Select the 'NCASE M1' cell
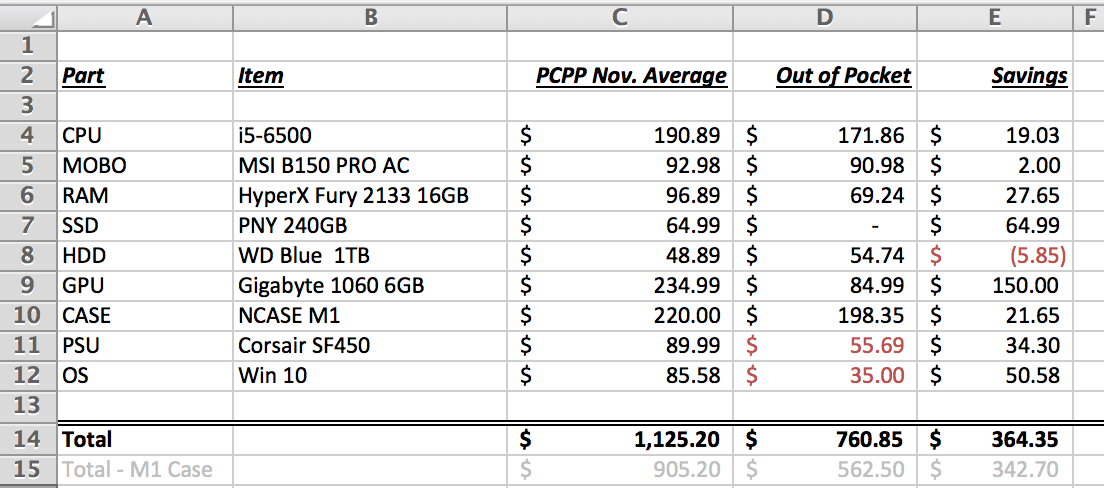This screenshot has height=488, width=1104. tap(370, 315)
